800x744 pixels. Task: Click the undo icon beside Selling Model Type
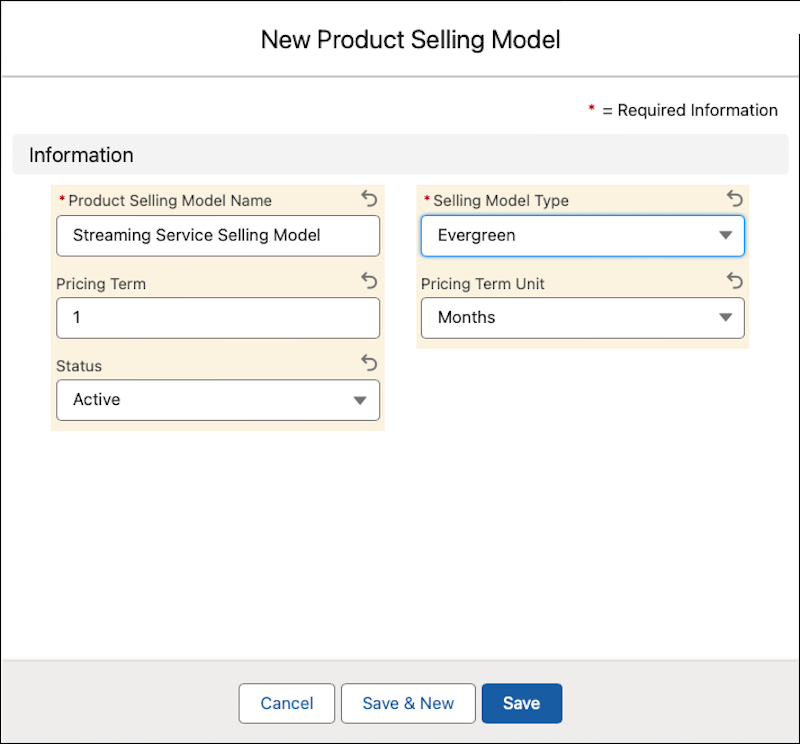(x=734, y=199)
